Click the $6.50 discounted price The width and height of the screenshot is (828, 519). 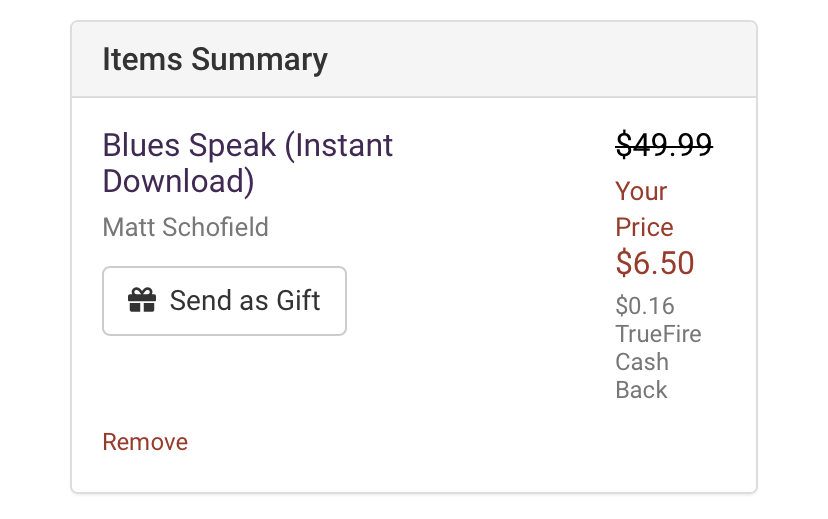coord(655,263)
